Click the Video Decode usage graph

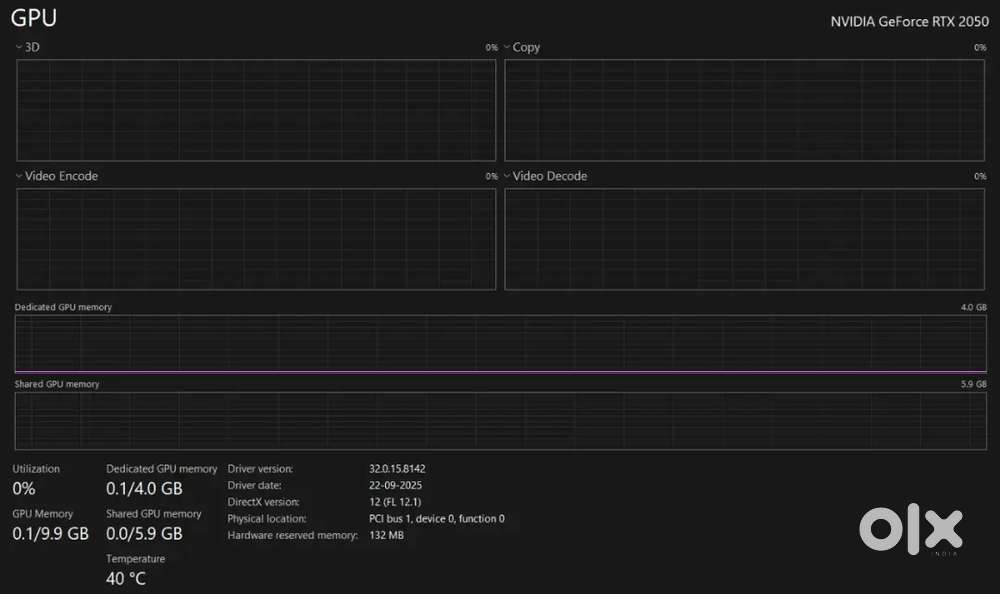[745, 239]
